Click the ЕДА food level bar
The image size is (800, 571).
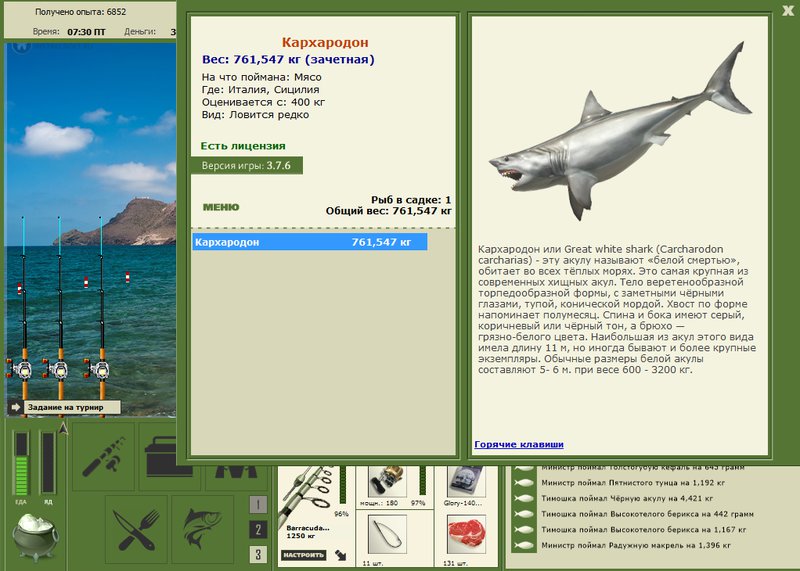[21, 463]
